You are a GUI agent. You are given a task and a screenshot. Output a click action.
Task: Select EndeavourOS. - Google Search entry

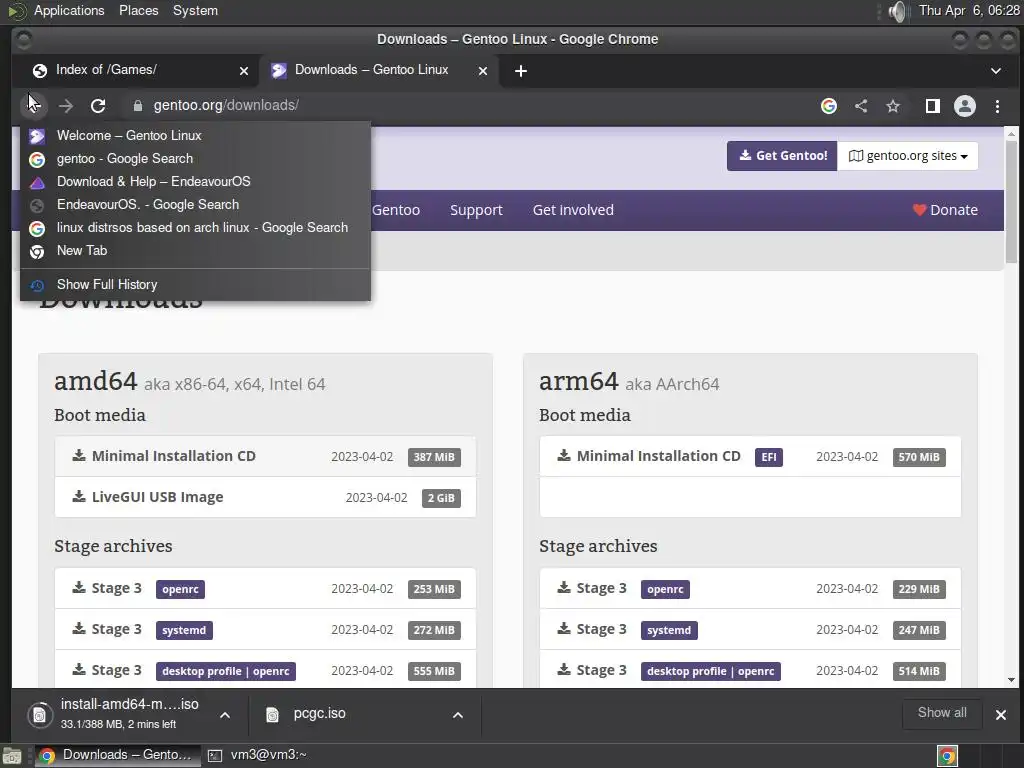195,204
